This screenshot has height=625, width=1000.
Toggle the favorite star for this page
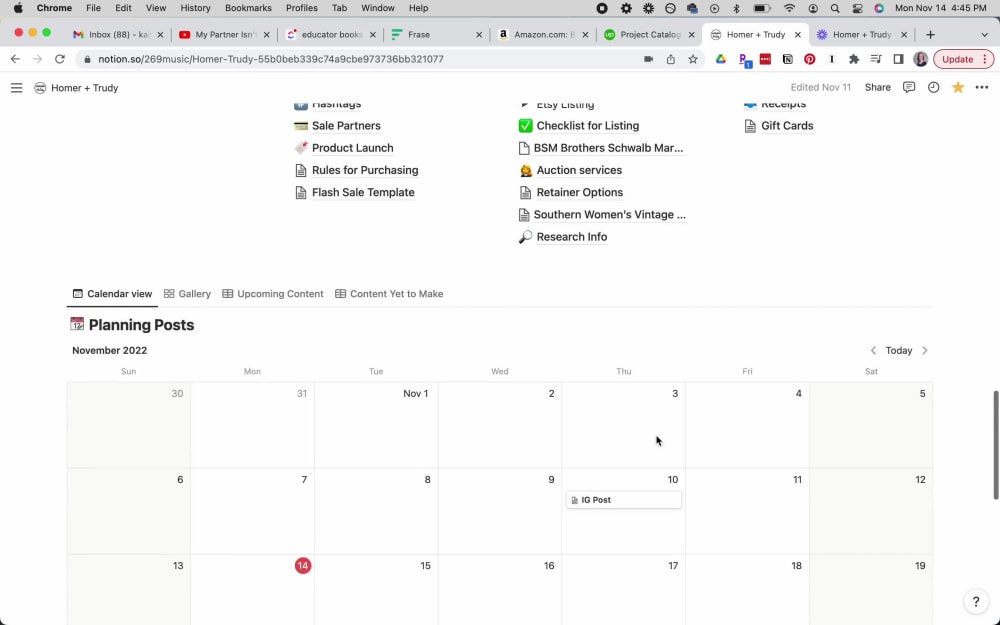(x=957, y=87)
